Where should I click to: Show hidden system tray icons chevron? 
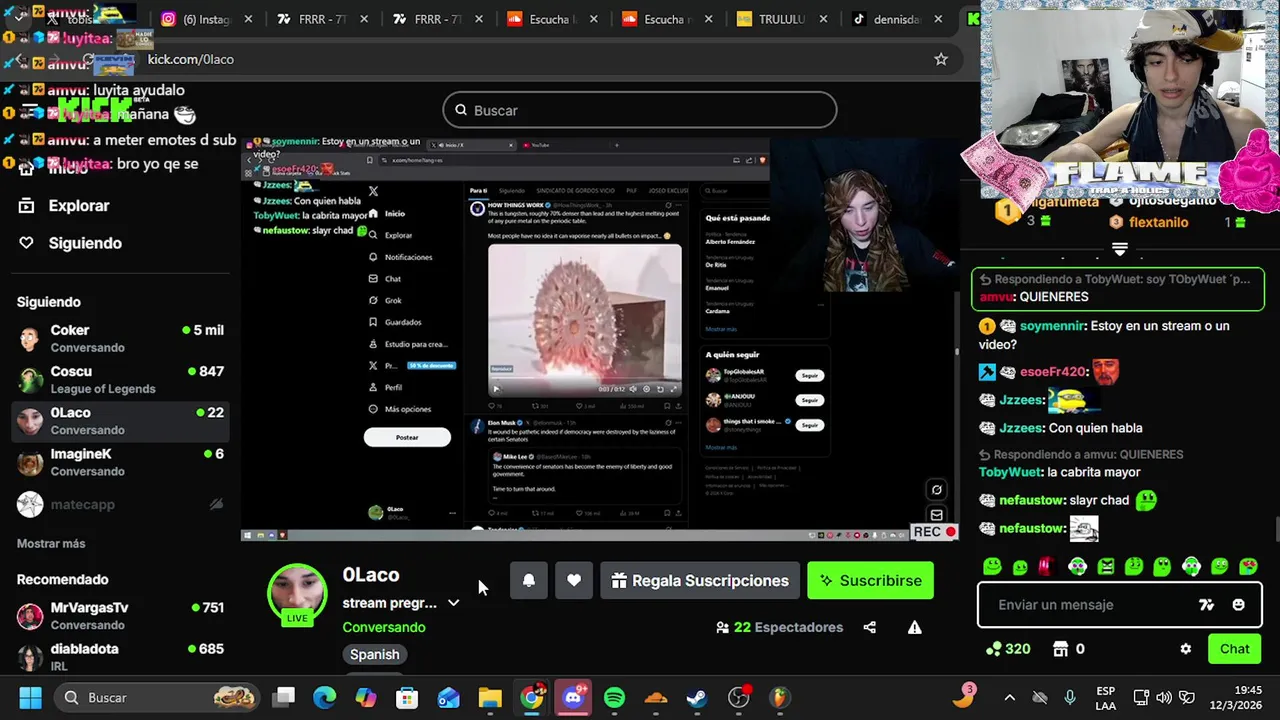pos(1009,697)
